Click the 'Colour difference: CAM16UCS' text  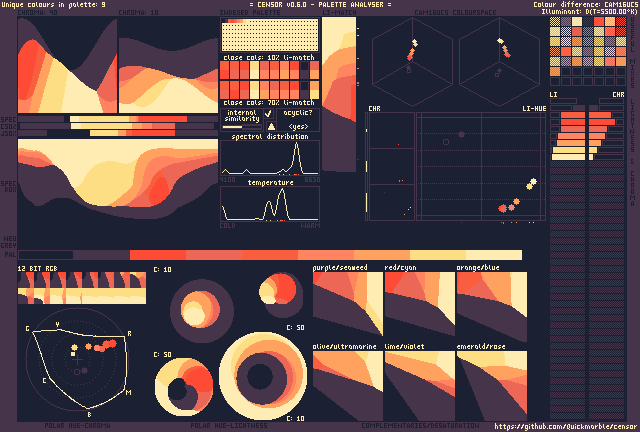pos(585,4)
